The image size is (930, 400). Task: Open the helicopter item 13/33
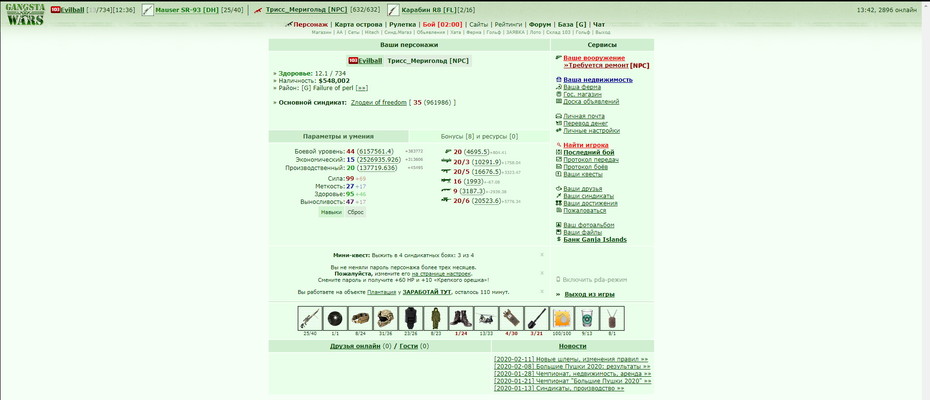click(x=486, y=319)
